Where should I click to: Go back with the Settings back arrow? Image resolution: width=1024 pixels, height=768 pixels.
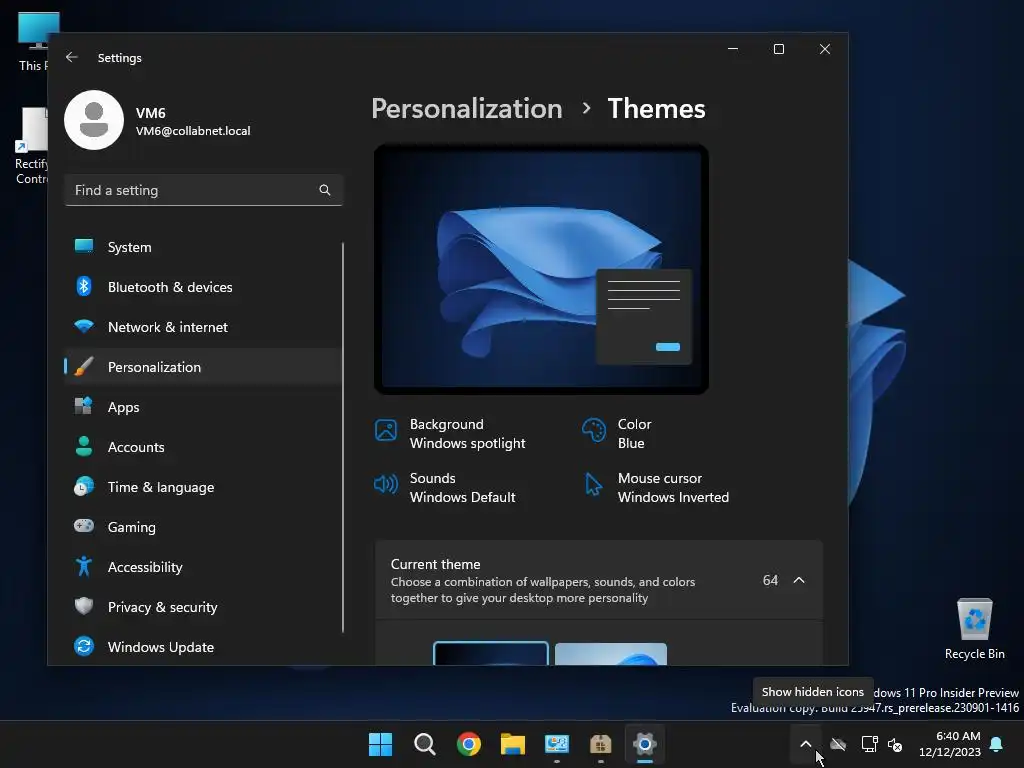(x=72, y=57)
